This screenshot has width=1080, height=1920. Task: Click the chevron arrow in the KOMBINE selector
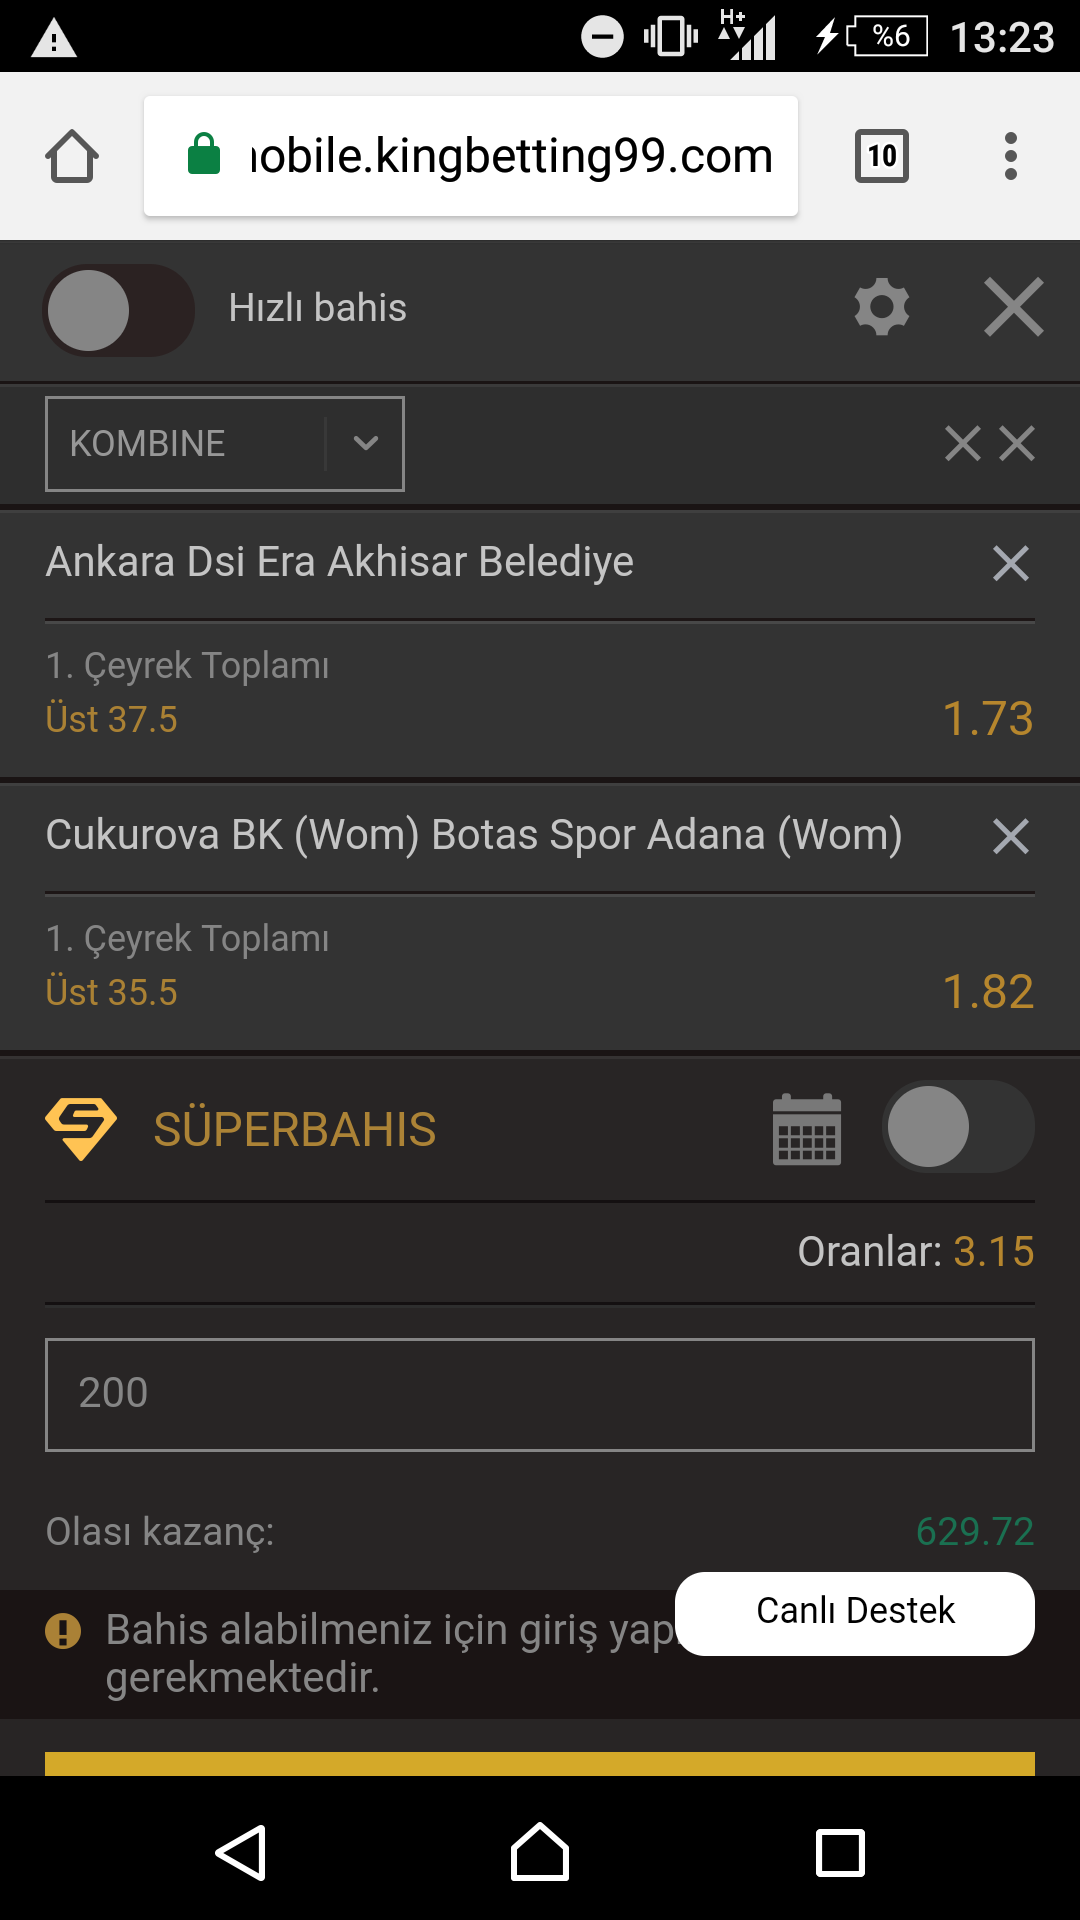point(366,443)
